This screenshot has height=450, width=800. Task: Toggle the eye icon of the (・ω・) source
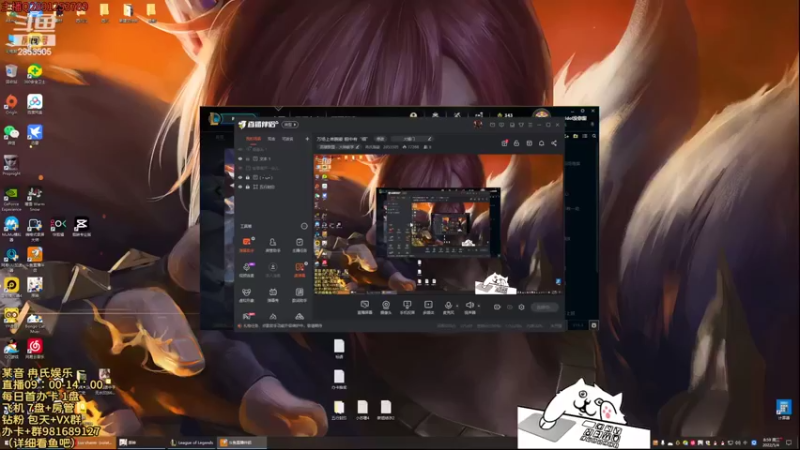pos(240,178)
